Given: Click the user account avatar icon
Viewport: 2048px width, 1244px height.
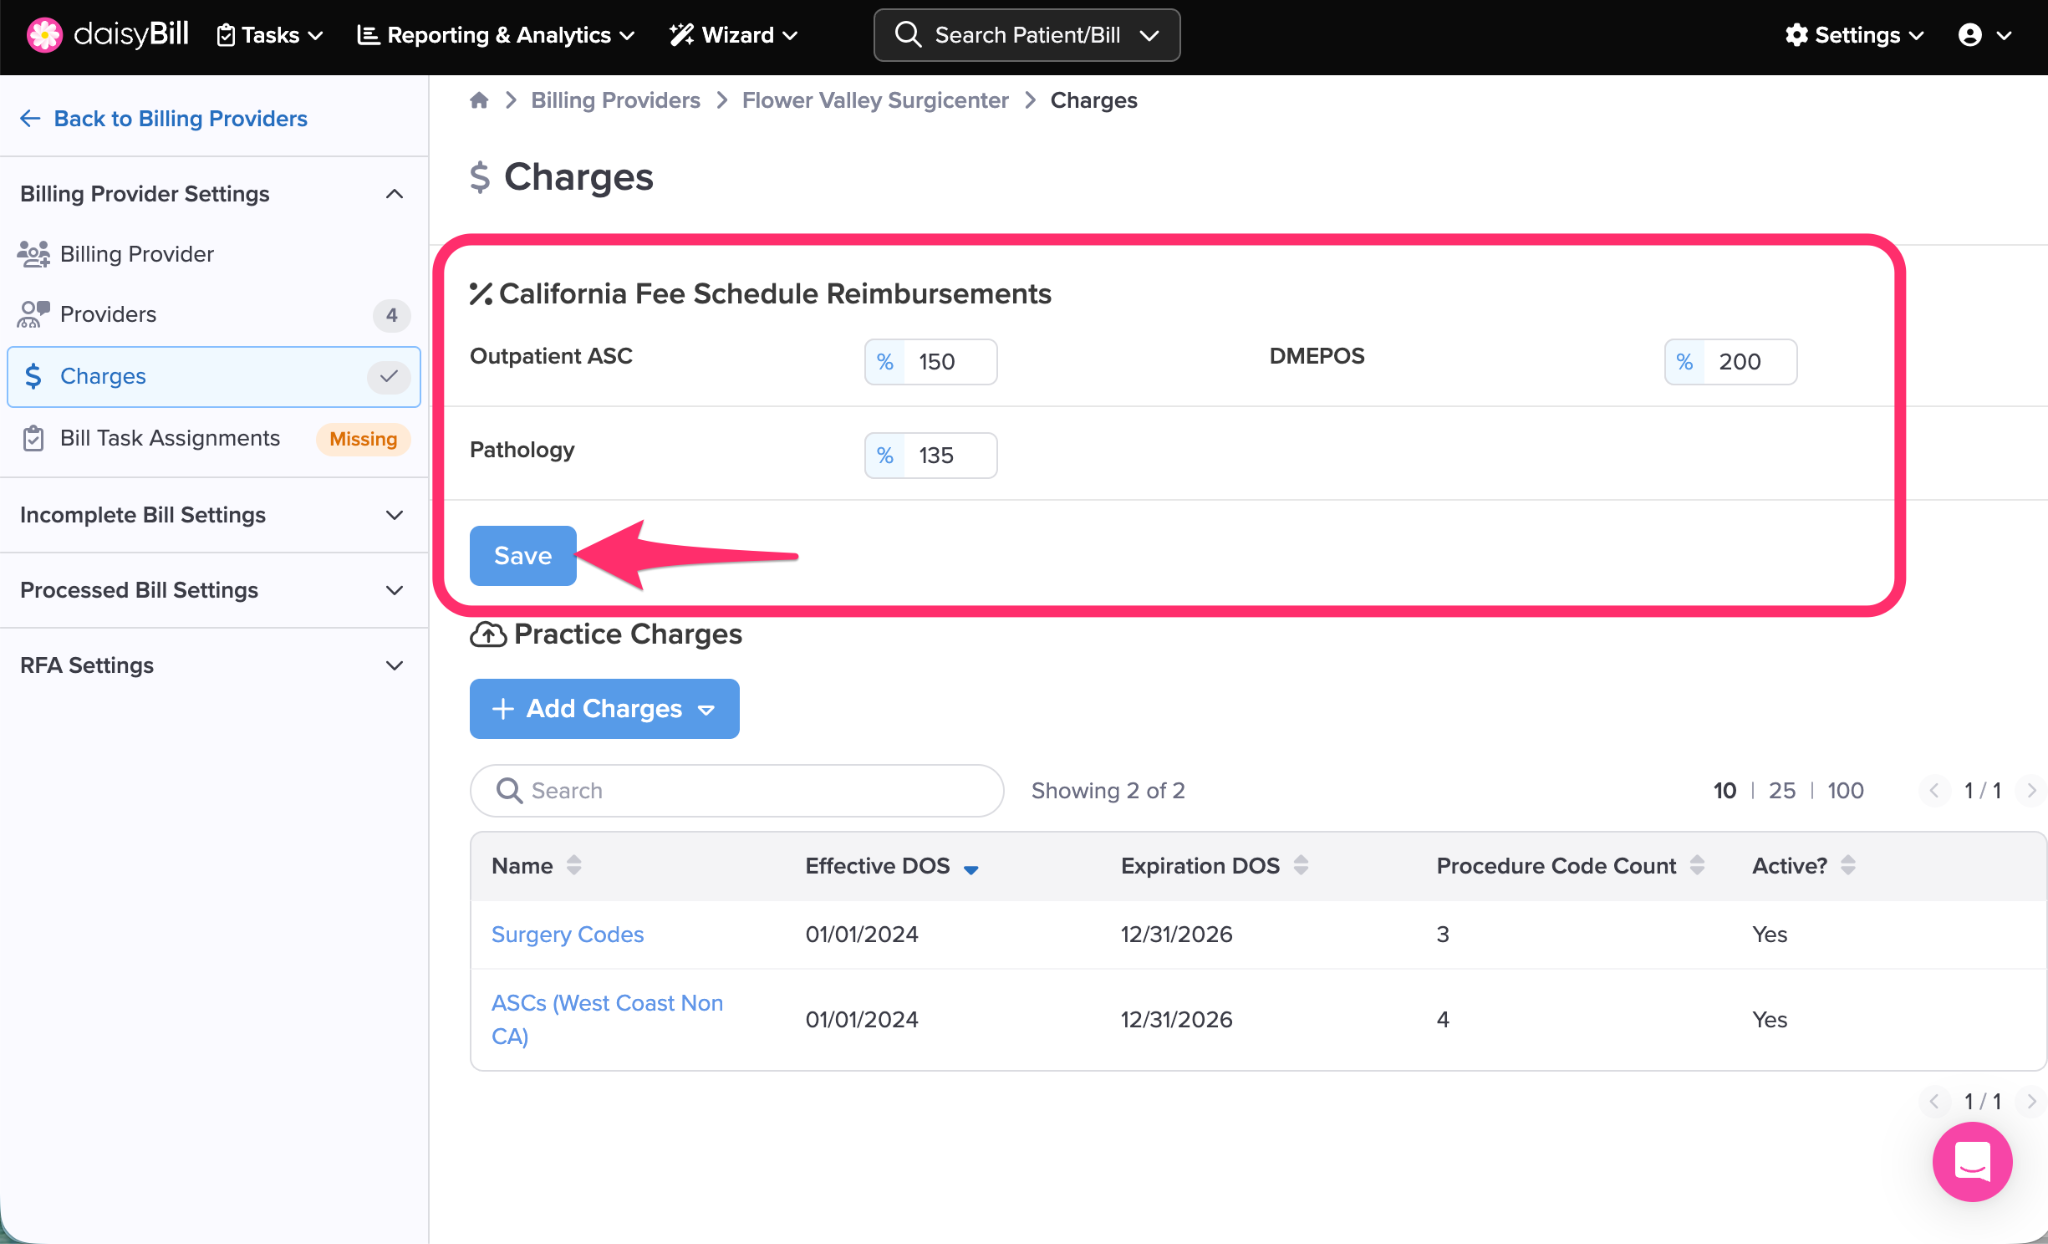Looking at the screenshot, I should 1969,35.
